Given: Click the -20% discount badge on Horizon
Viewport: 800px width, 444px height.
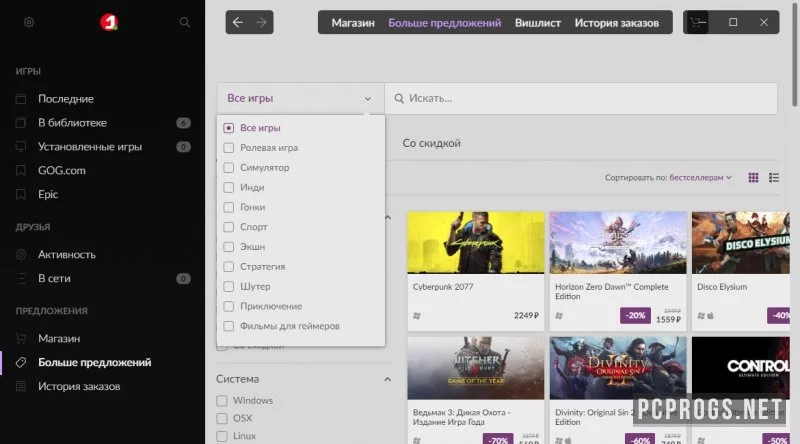Looking at the screenshot, I should coord(635,315).
